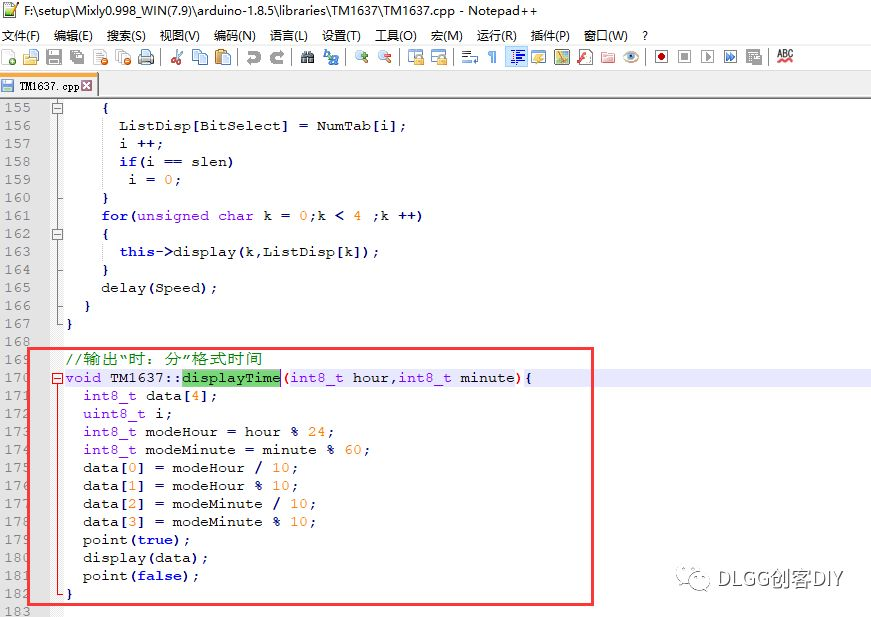Image resolution: width=871 pixels, height=617 pixels.
Task: Open the 语言(L) menu
Action: tap(288, 35)
